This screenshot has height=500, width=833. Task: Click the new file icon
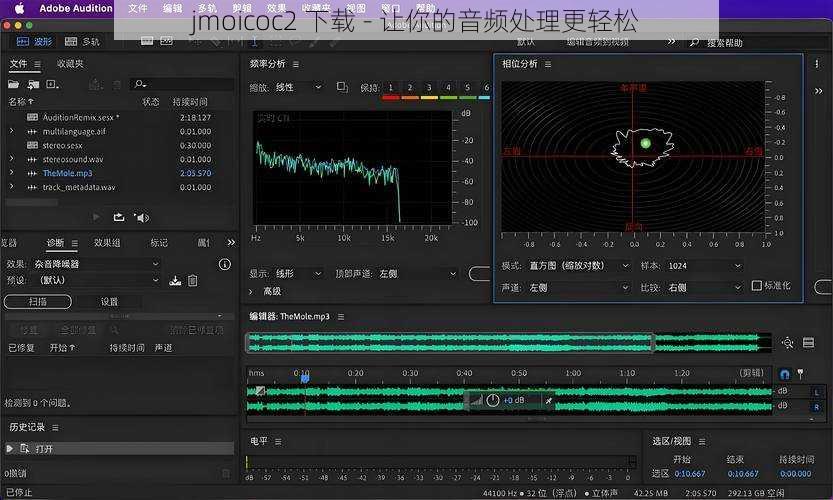point(52,84)
